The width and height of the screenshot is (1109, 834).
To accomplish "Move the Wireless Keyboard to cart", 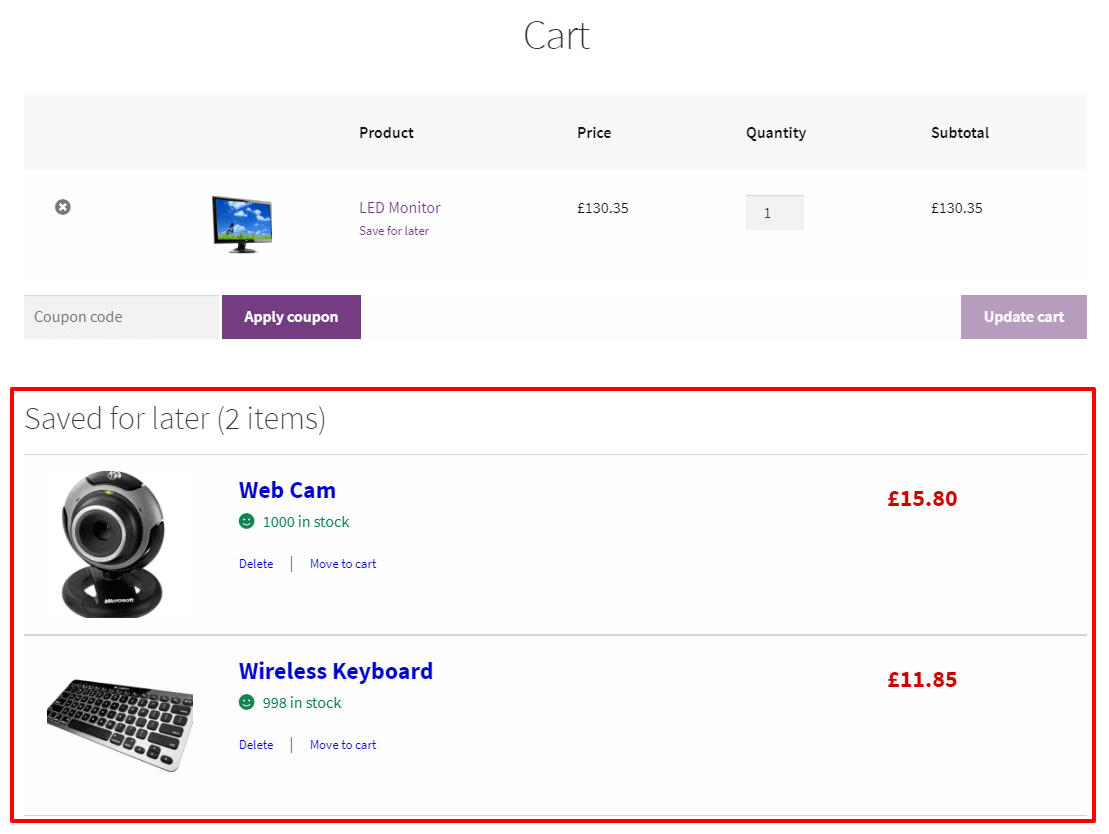I will [x=343, y=745].
